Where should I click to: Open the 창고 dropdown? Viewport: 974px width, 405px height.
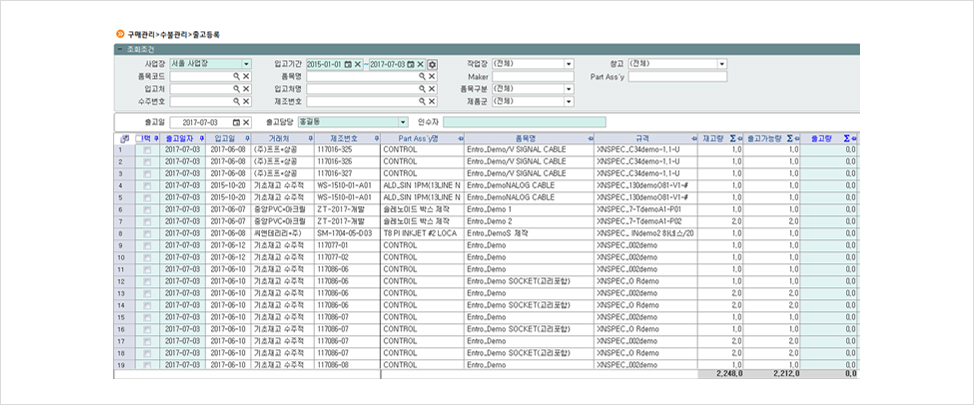click(722, 64)
